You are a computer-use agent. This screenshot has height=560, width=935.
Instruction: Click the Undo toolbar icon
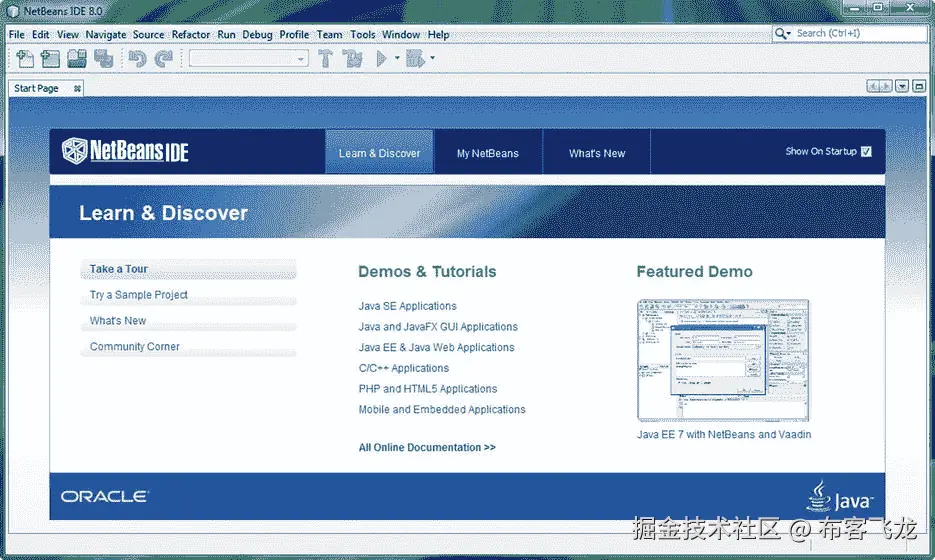[x=137, y=58]
